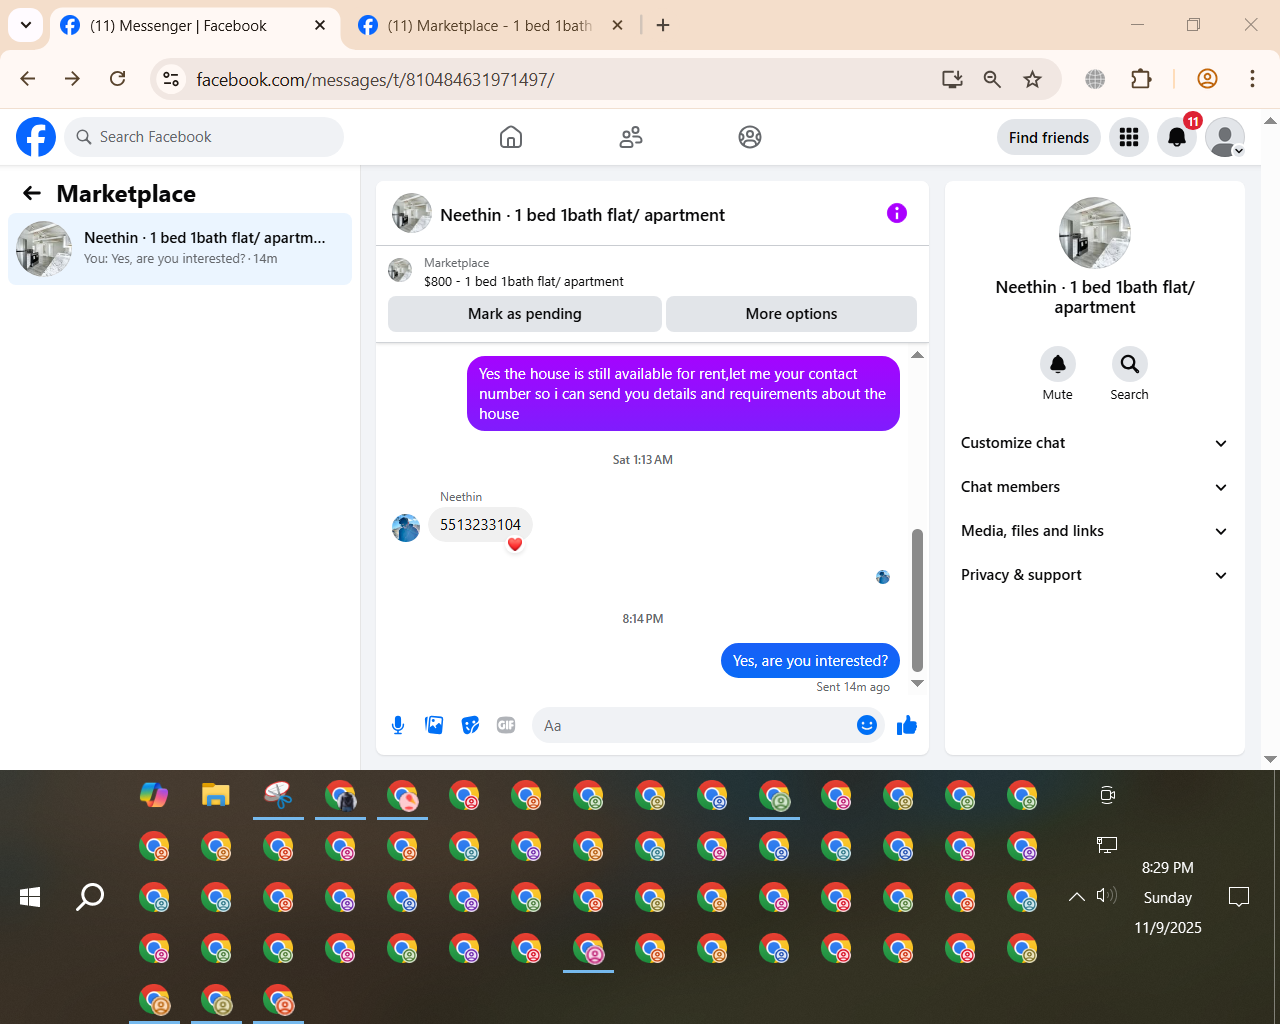Image resolution: width=1280 pixels, height=1024 pixels.
Task: Bookmark this page with the star icon
Action: [1033, 79]
